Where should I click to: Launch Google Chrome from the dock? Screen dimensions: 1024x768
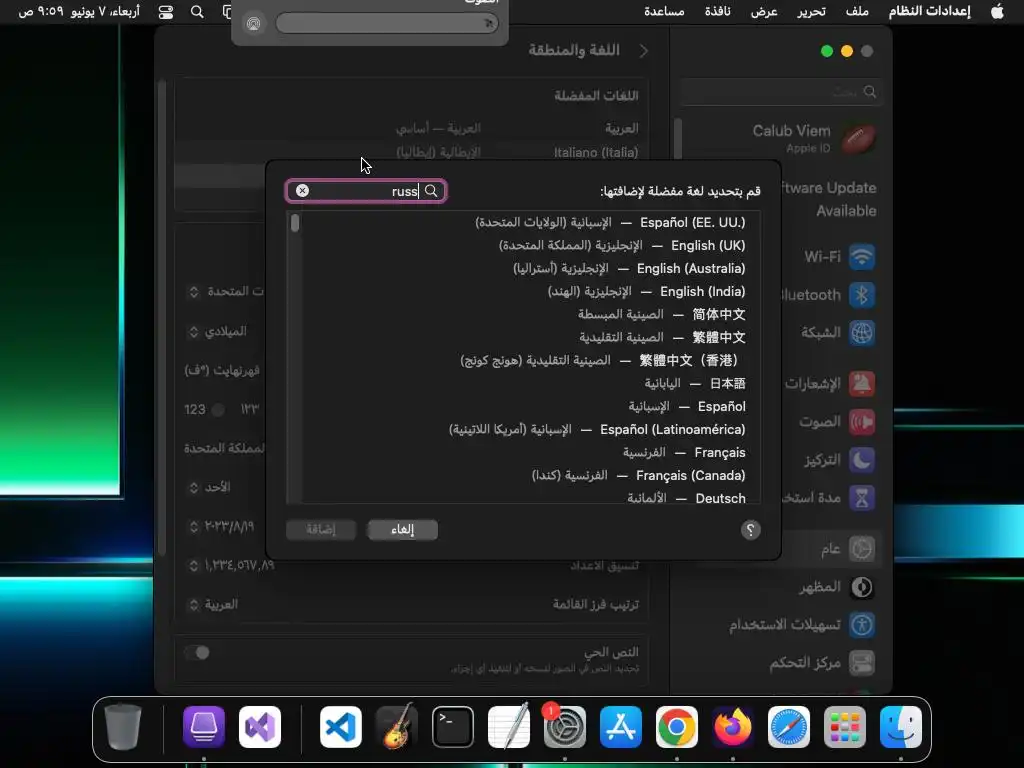[x=677, y=727]
